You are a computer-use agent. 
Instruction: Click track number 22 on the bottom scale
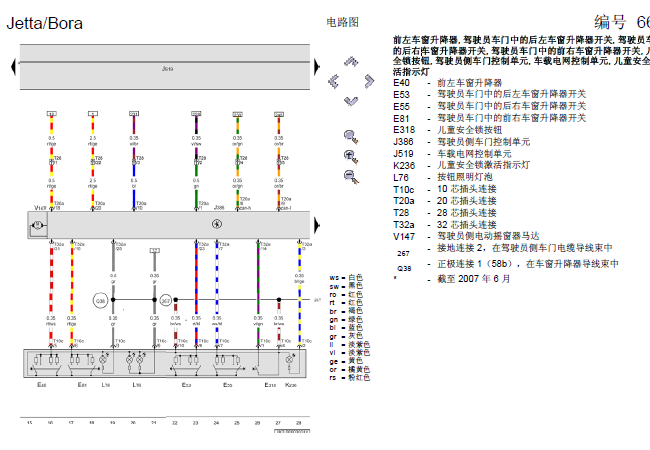point(175,423)
